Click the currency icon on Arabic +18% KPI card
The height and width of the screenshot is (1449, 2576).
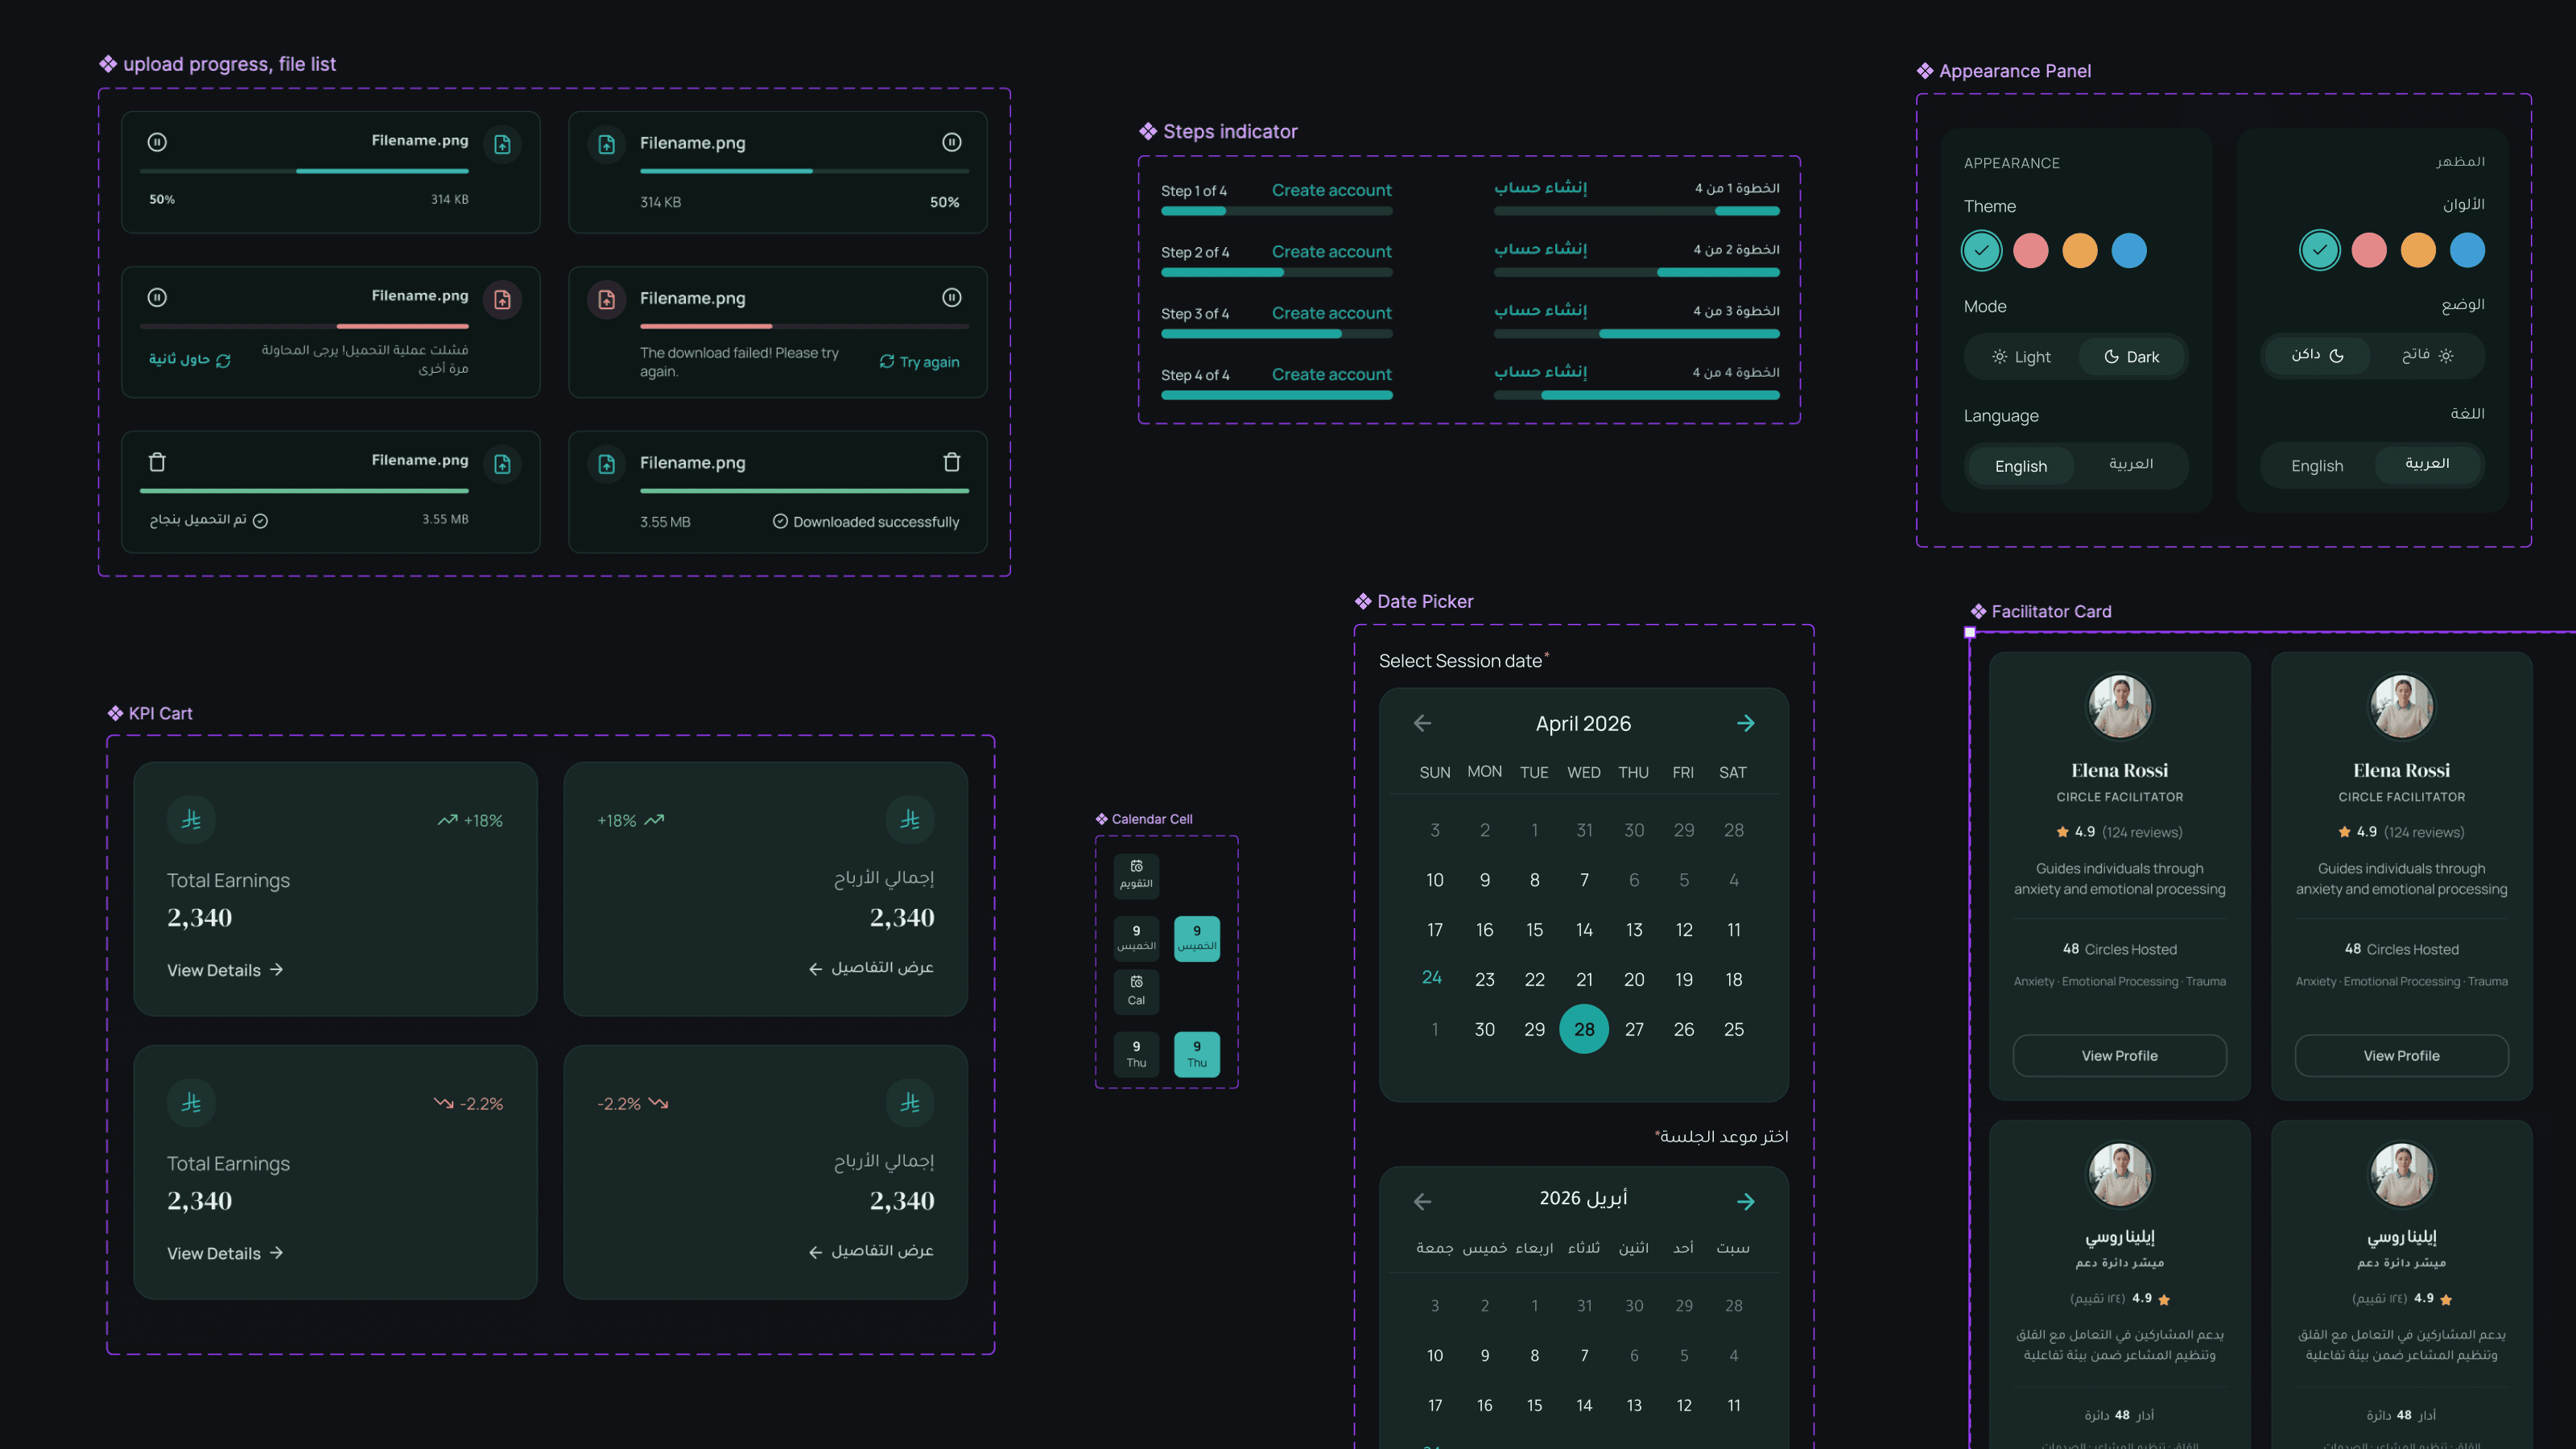pos(909,819)
